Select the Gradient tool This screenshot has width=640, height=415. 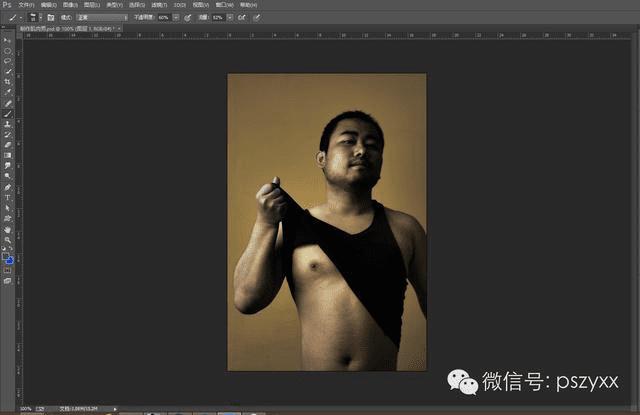[x=7, y=155]
